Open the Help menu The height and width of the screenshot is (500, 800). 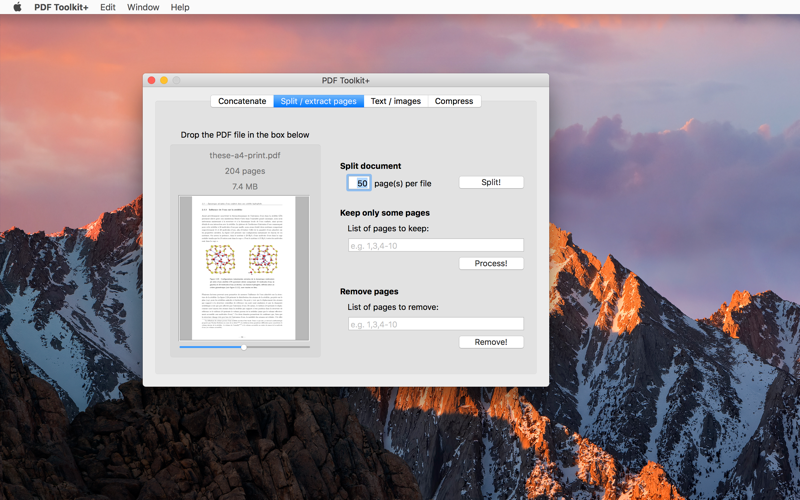180,7
